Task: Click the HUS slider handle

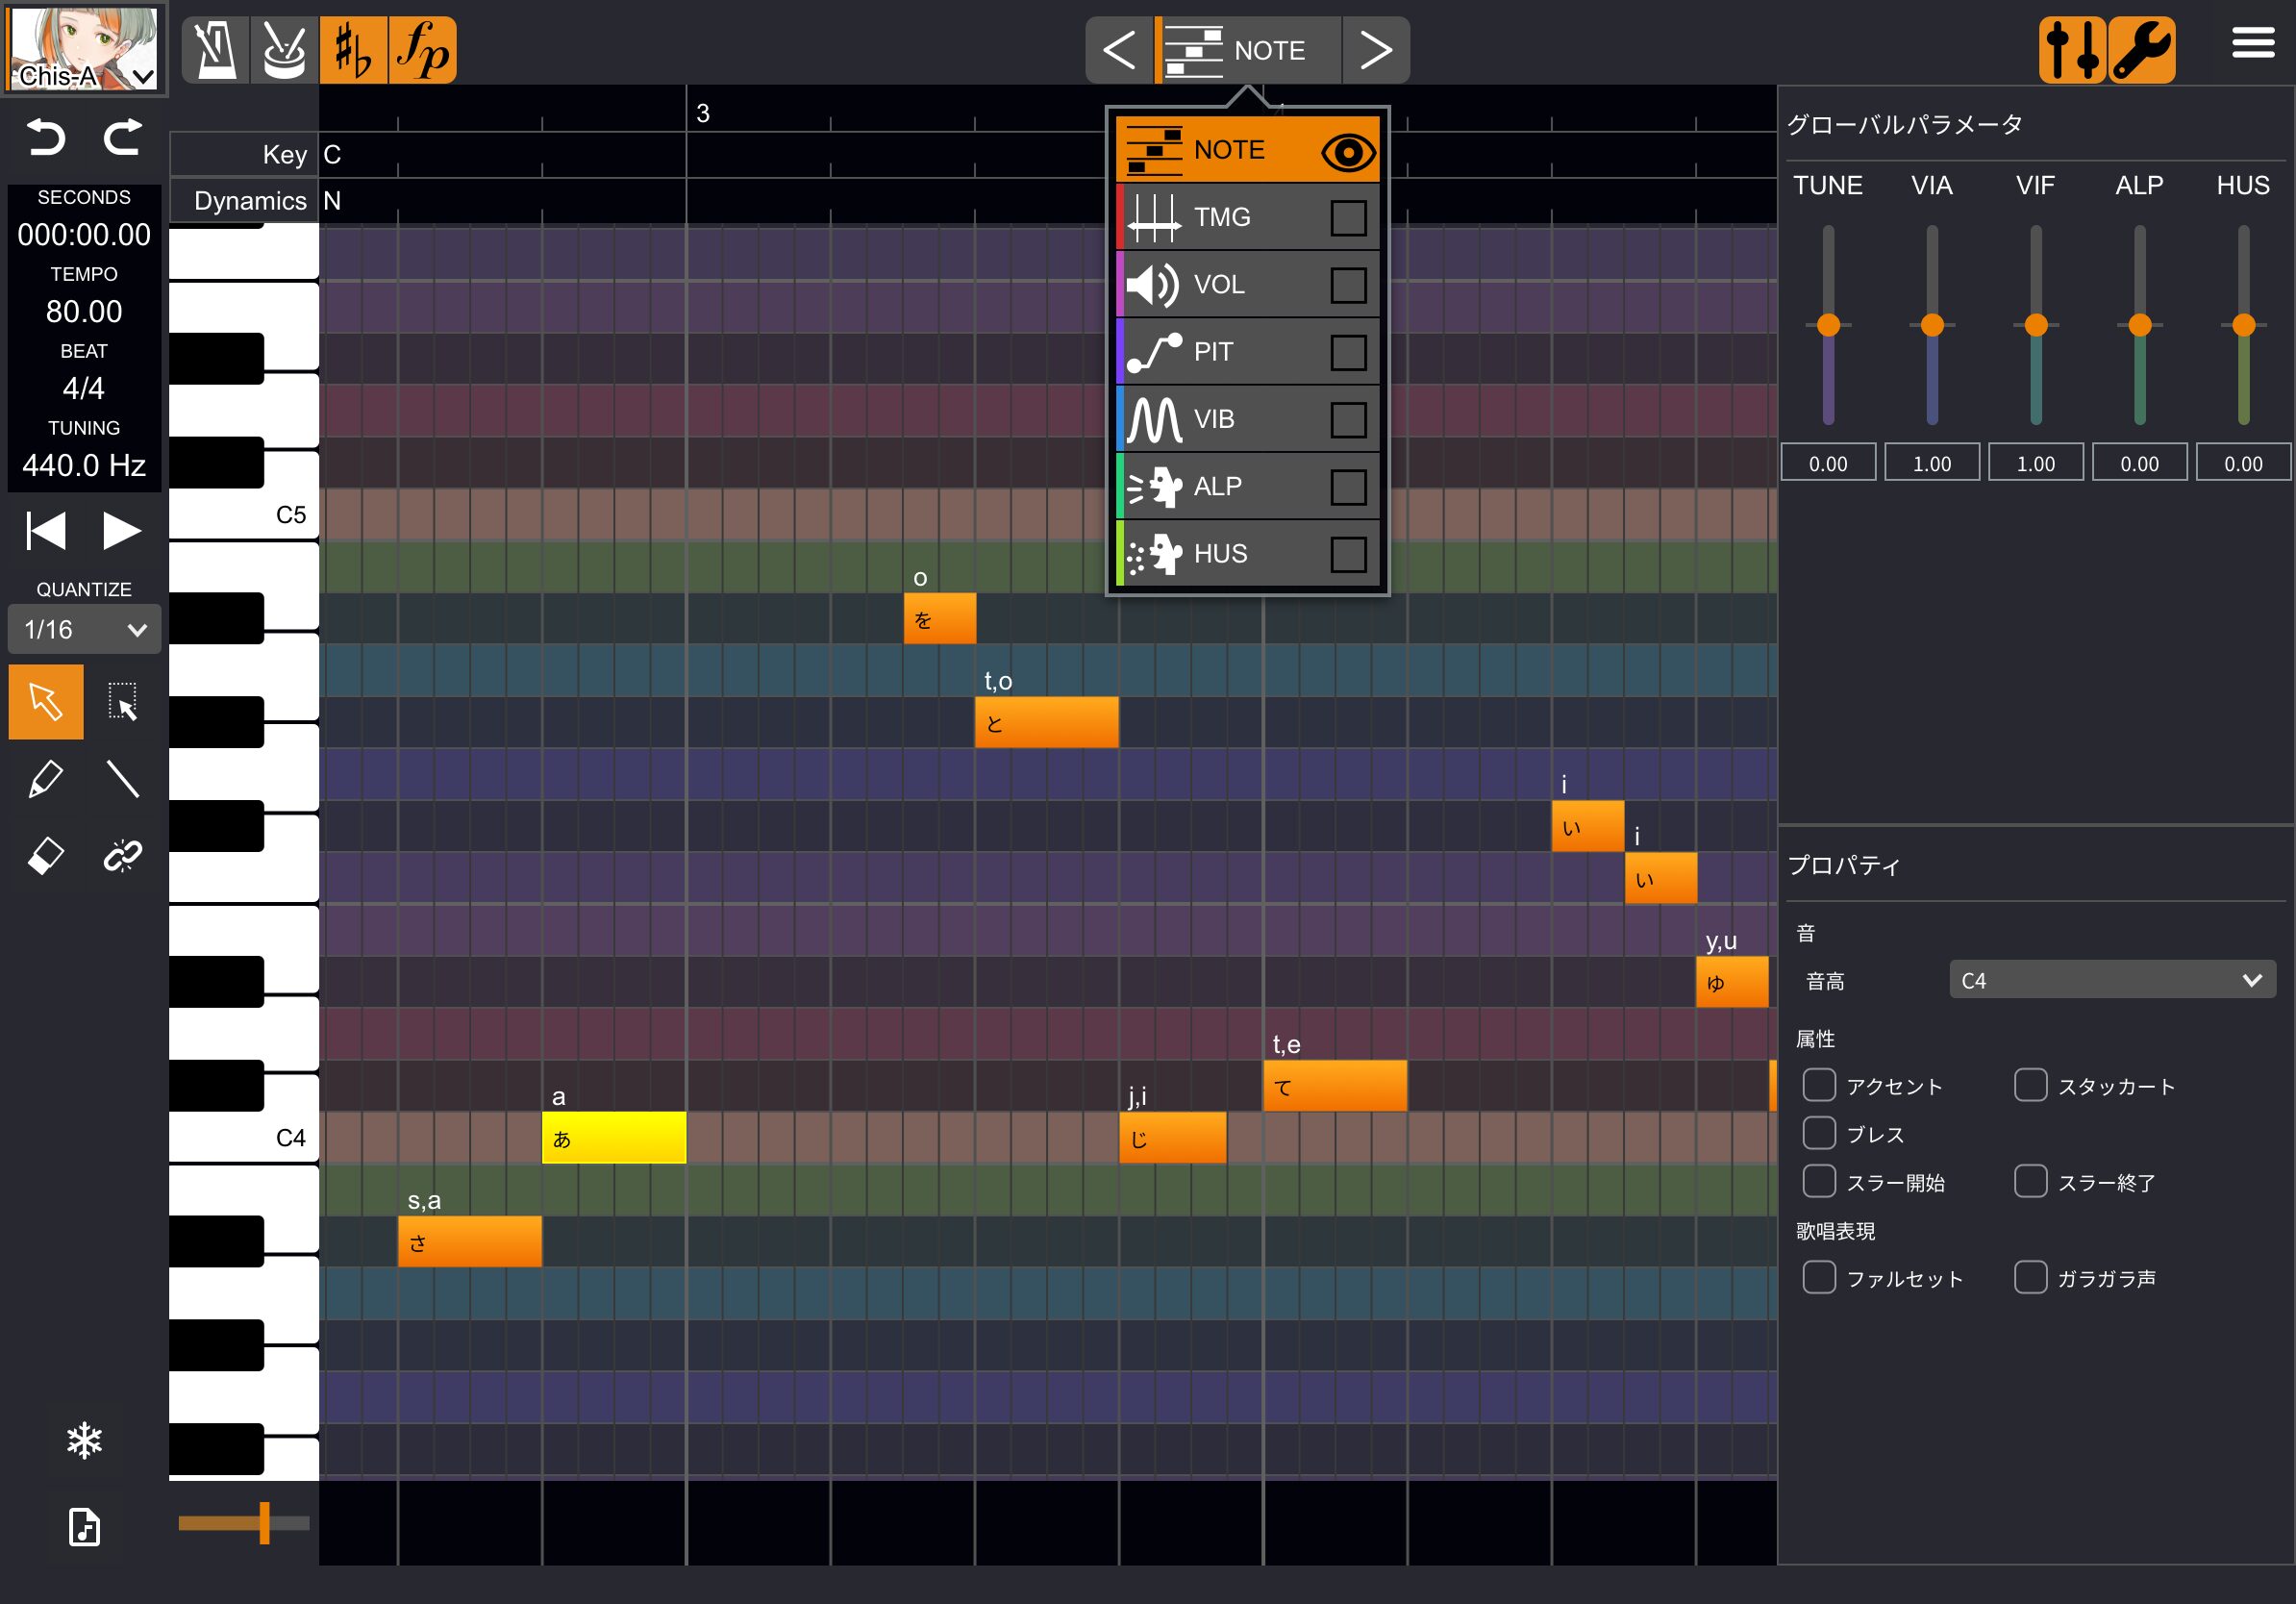Action: tap(2243, 325)
